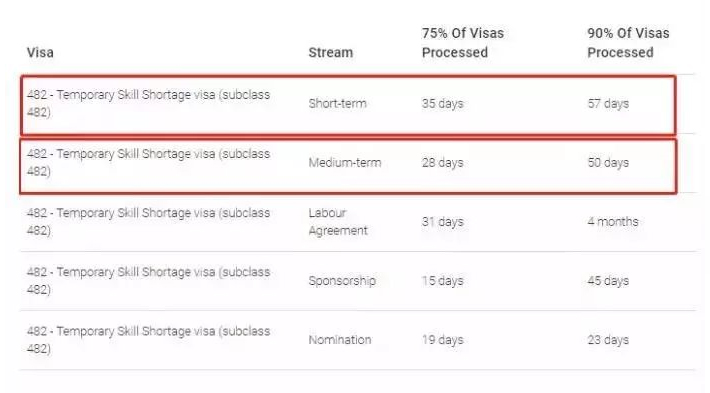710x393 pixels.
Task: Select the 90% Of Visas Processed header
Action: pyautogui.click(x=628, y=43)
